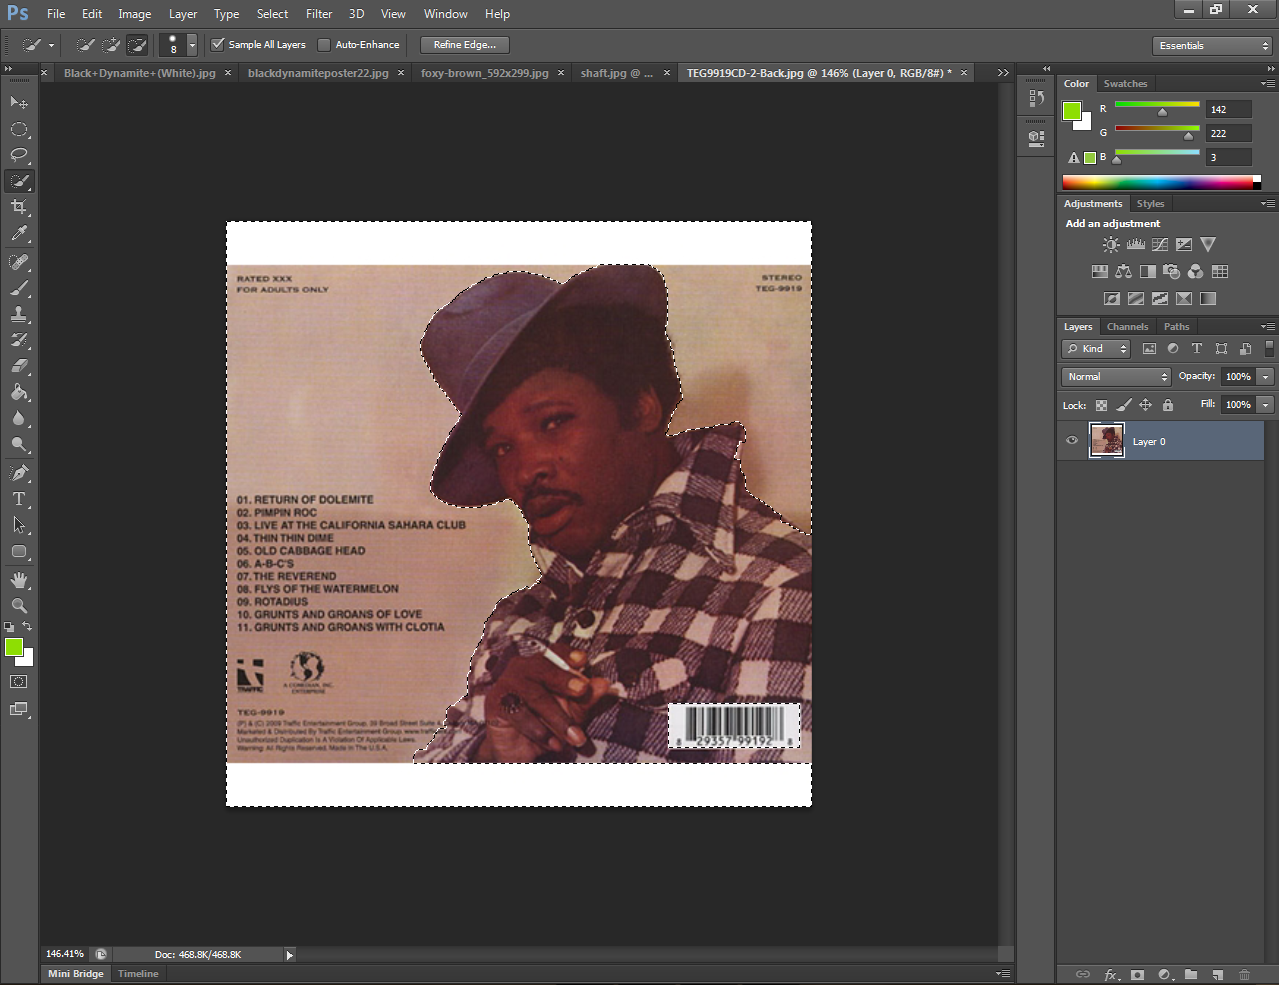The image size is (1279, 985).
Task: Edit the G channel value field
Action: pos(1229,133)
